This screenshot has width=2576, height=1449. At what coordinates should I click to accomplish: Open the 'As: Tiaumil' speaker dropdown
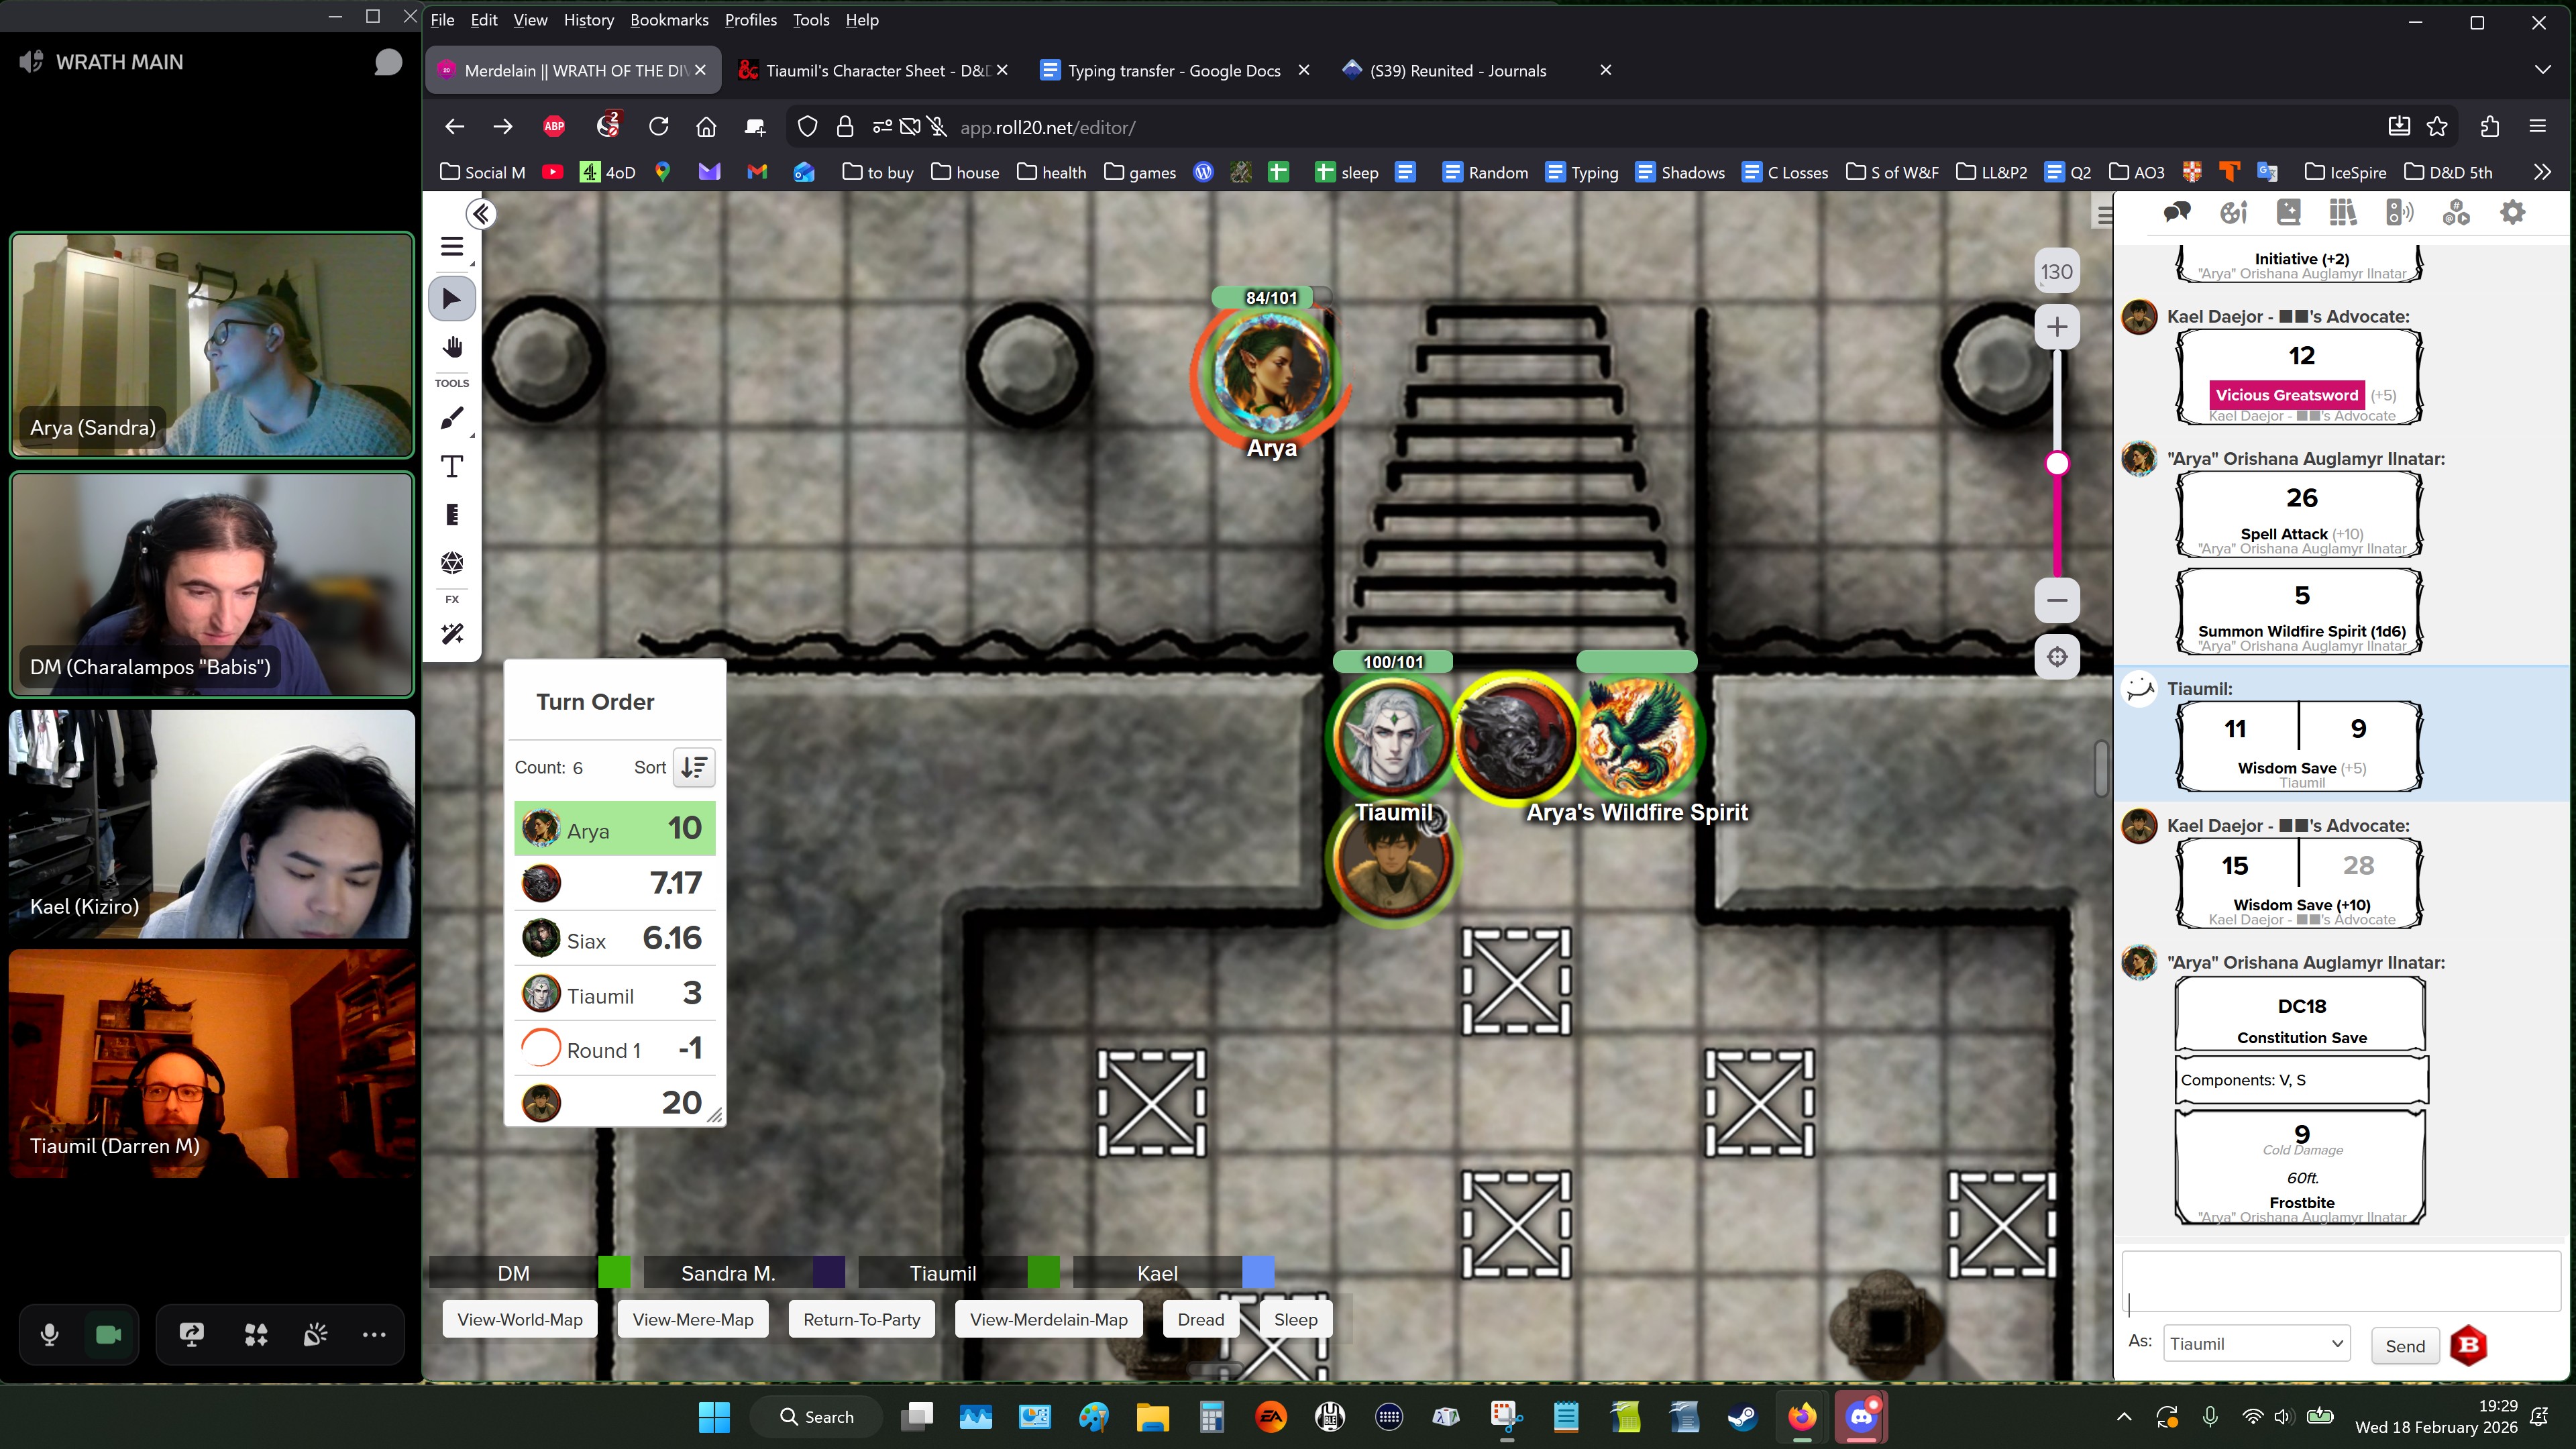2255,1344
